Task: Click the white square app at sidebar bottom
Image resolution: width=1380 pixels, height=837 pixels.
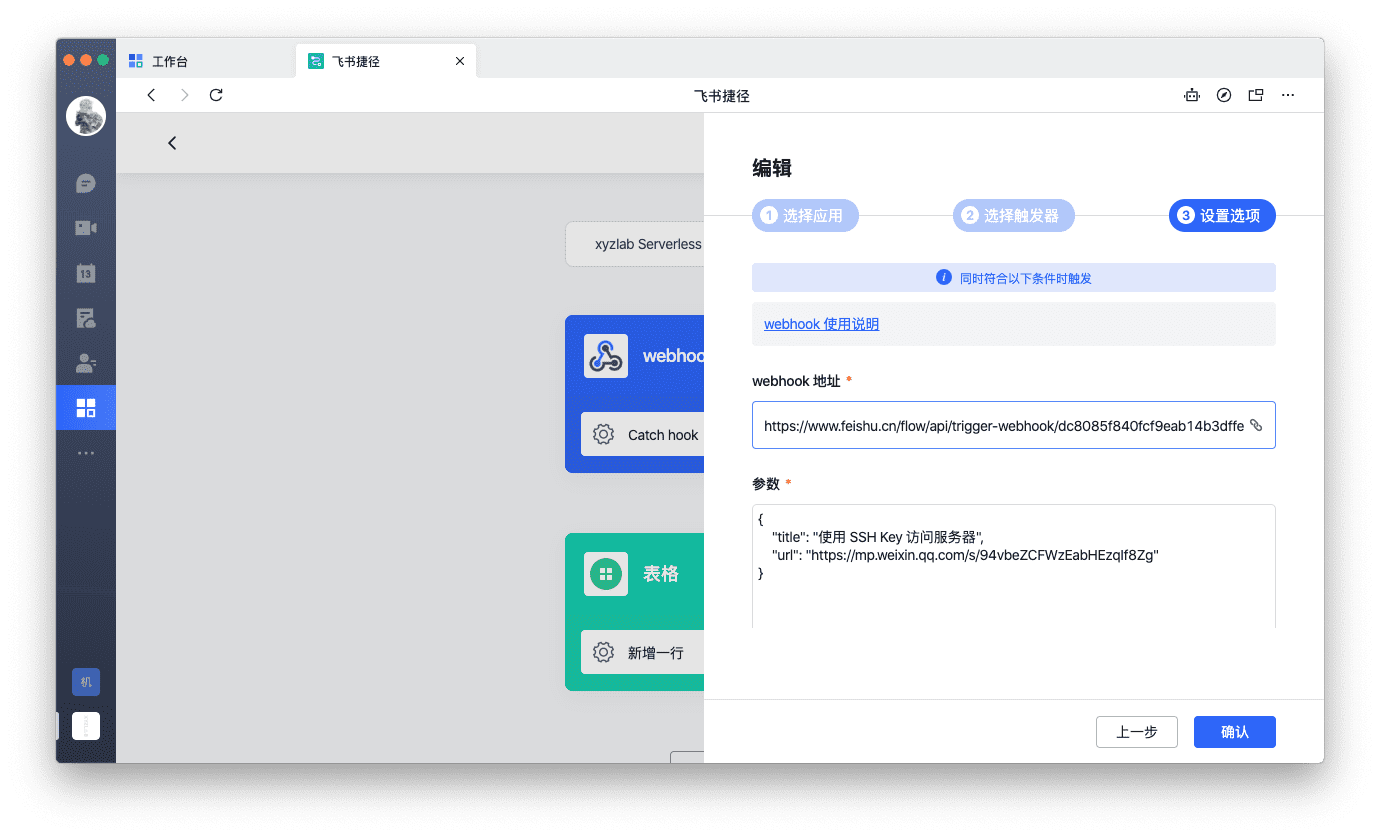Action: 86,726
